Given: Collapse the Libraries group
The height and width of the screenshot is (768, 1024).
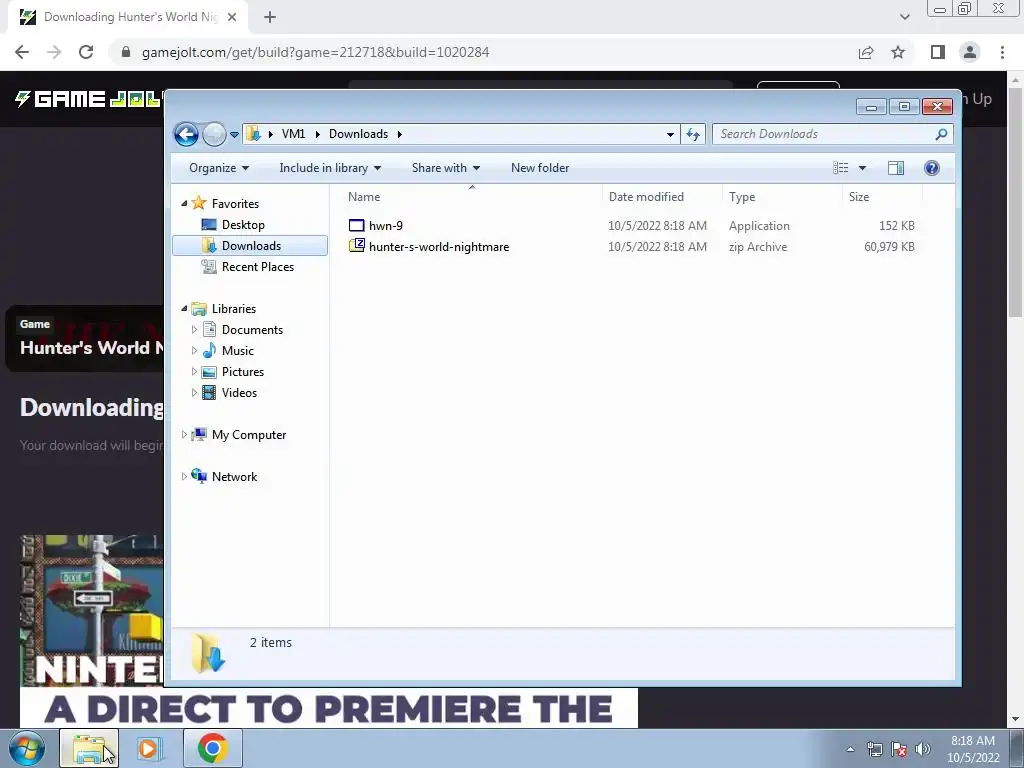Looking at the screenshot, I should tap(184, 308).
